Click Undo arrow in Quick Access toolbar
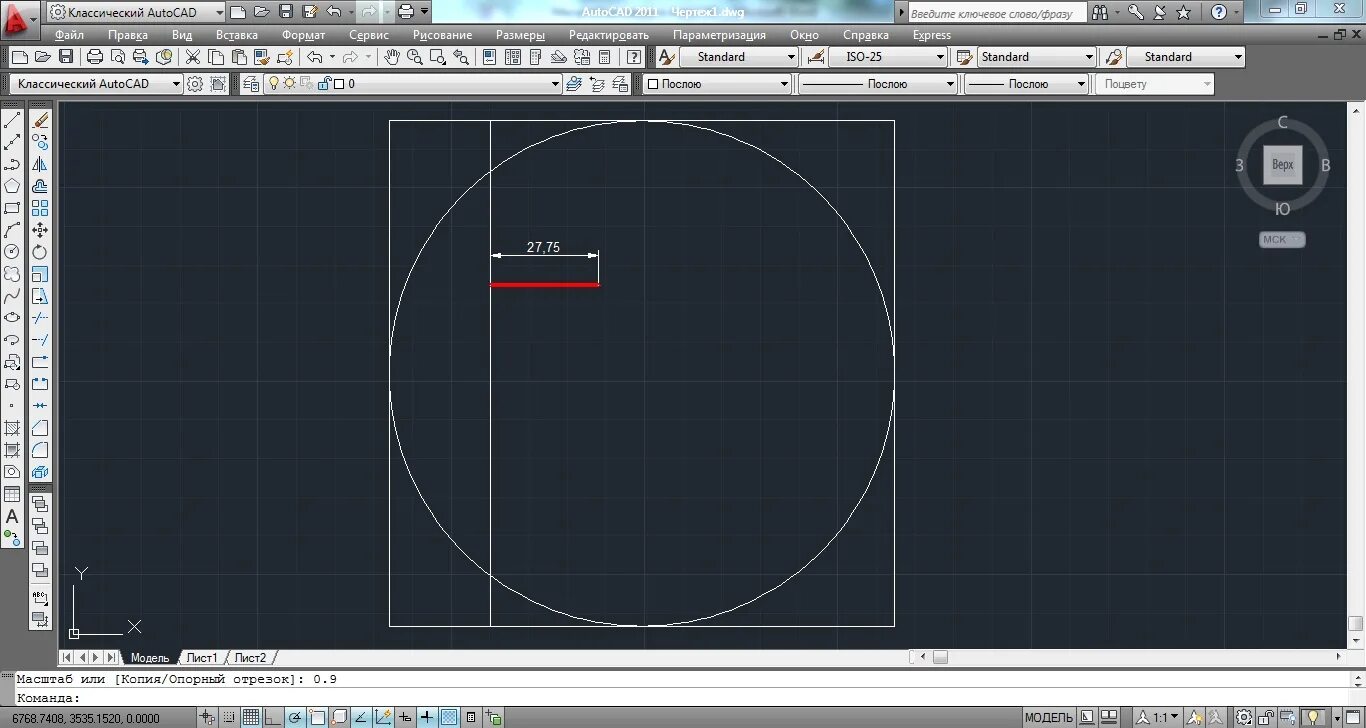Viewport: 1366px width, 728px height. [333, 12]
